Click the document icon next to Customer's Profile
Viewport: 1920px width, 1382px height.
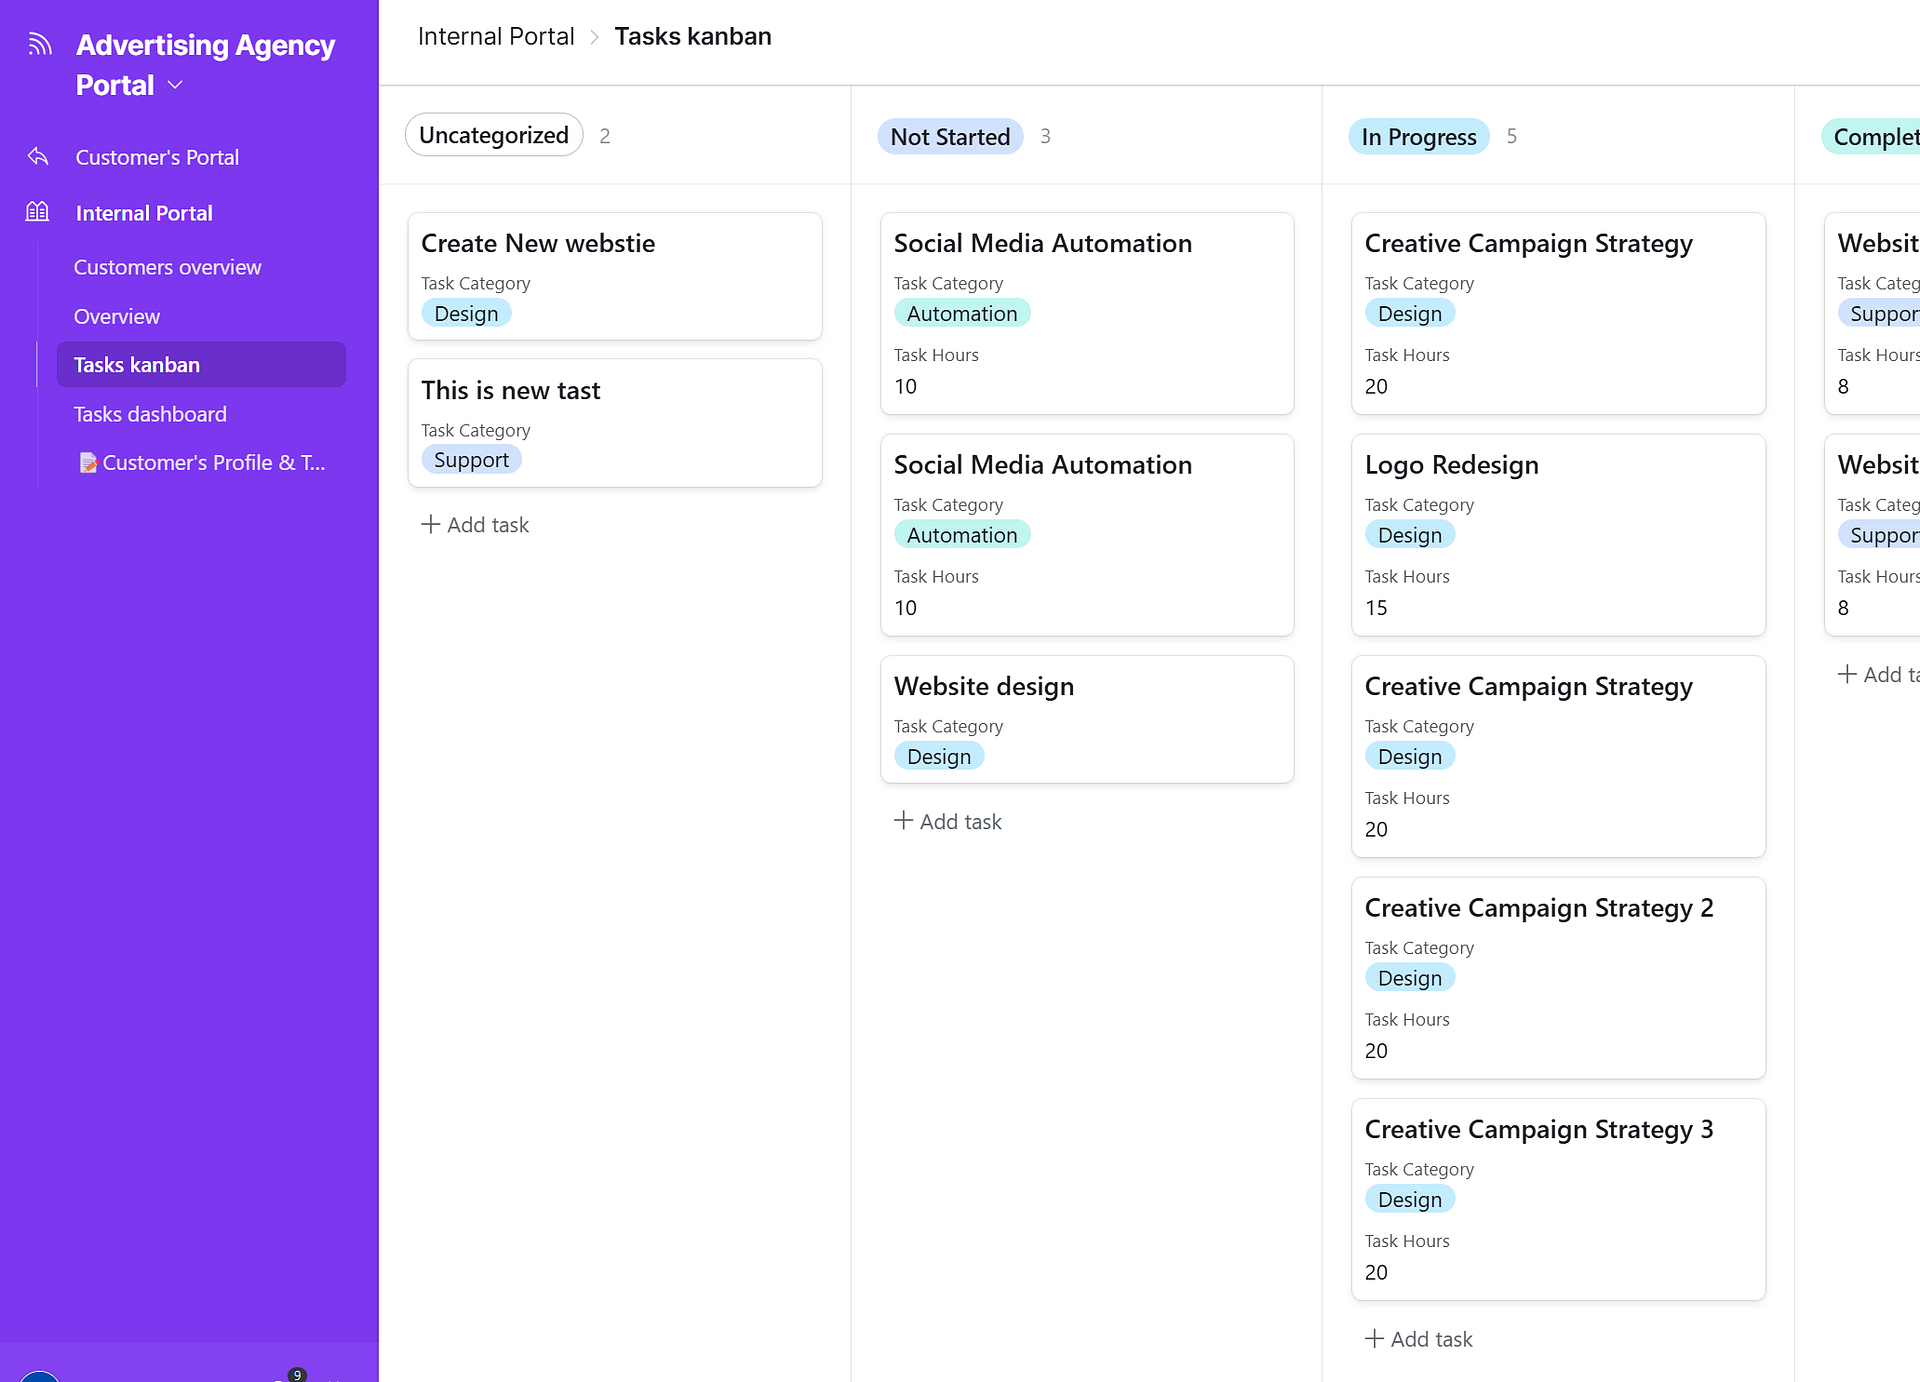(x=90, y=462)
